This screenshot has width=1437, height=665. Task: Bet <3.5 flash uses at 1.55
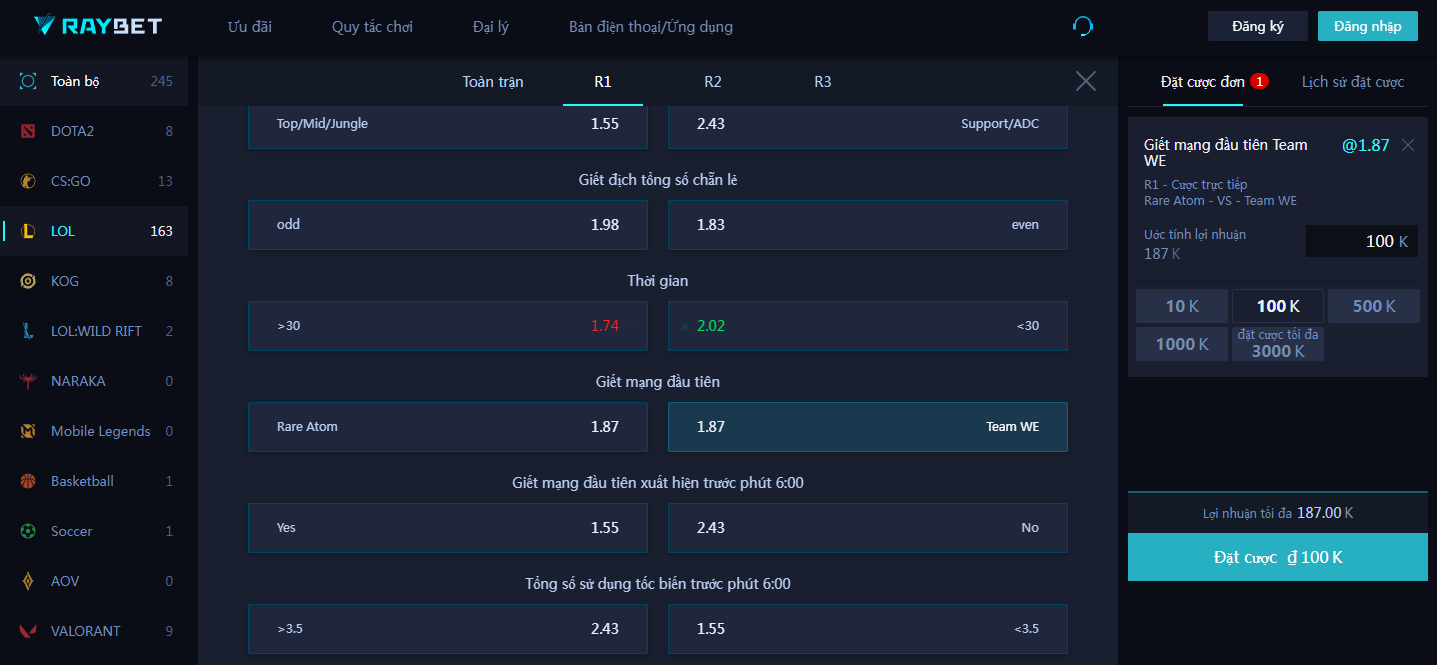coord(868,629)
